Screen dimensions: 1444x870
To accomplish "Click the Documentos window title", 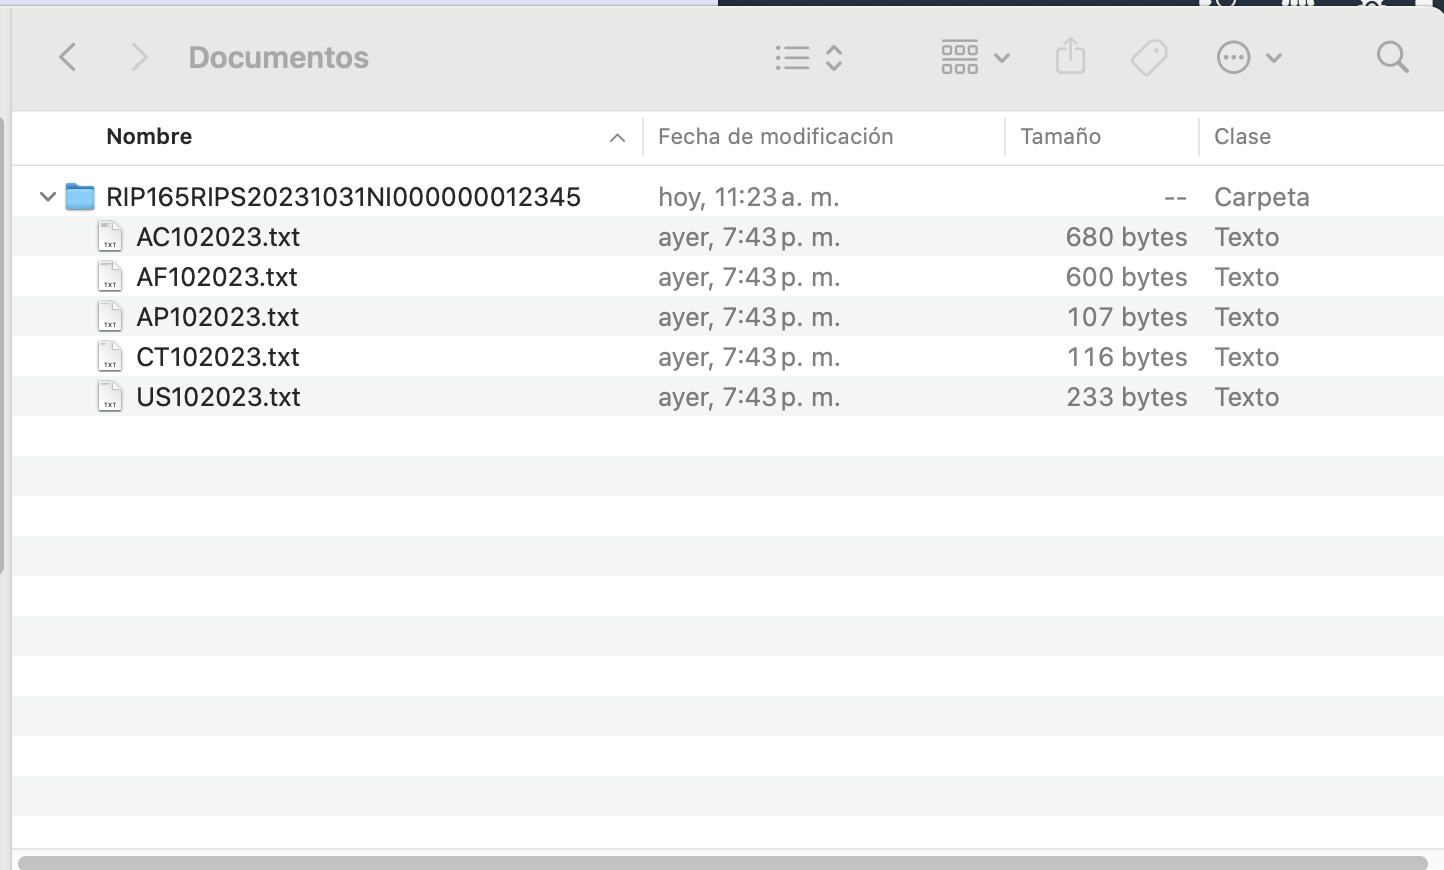I will pos(278,57).
